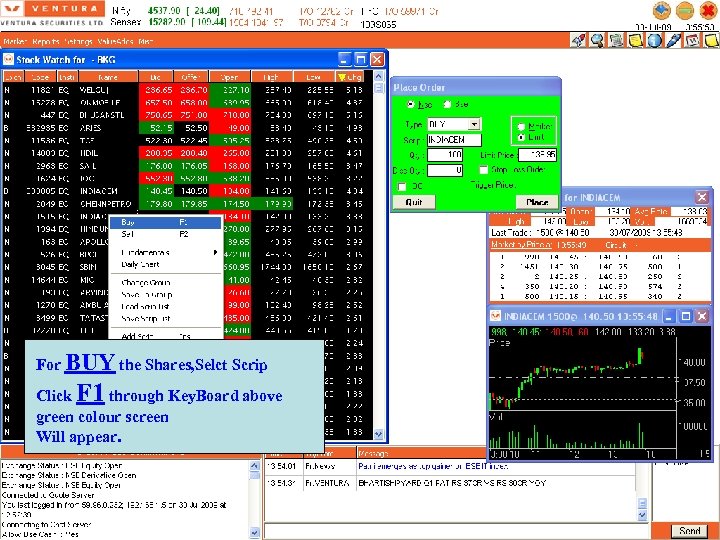The image size is (720, 540).
Task: Open the first yellow sticky note icon
Action: (x=636, y=40)
